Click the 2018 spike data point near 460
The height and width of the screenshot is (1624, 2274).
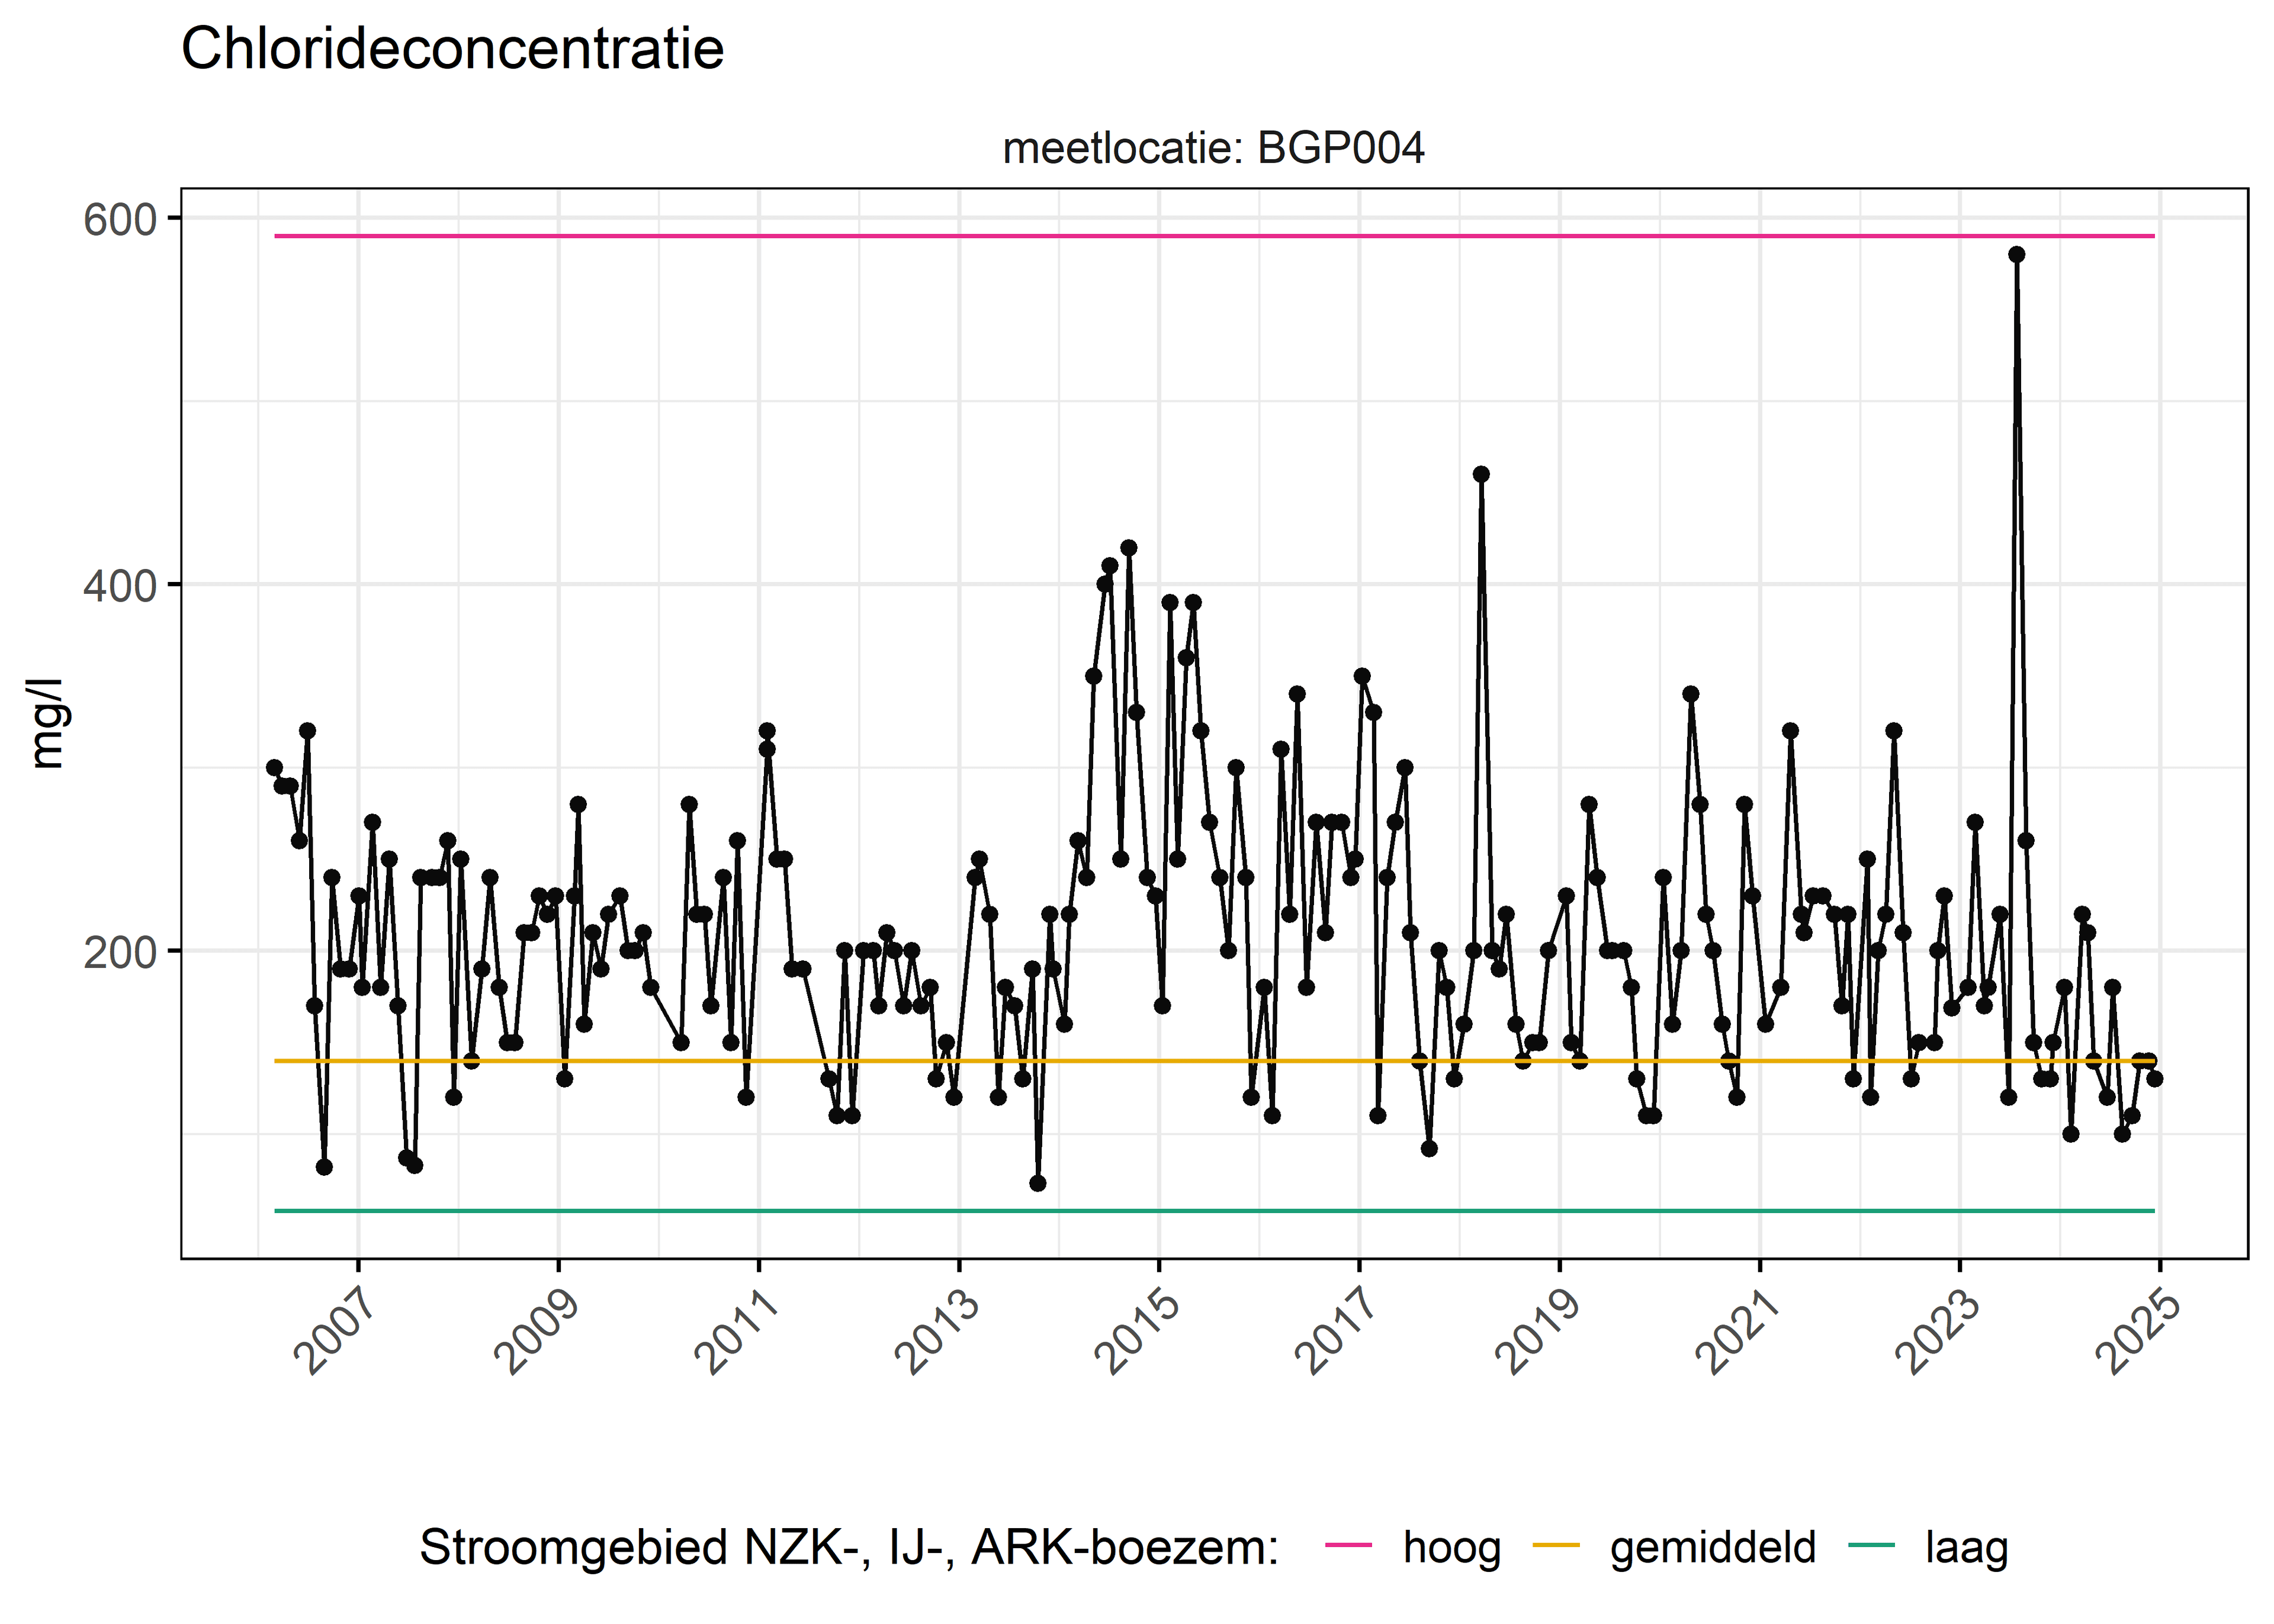pyautogui.click(x=1481, y=474)
